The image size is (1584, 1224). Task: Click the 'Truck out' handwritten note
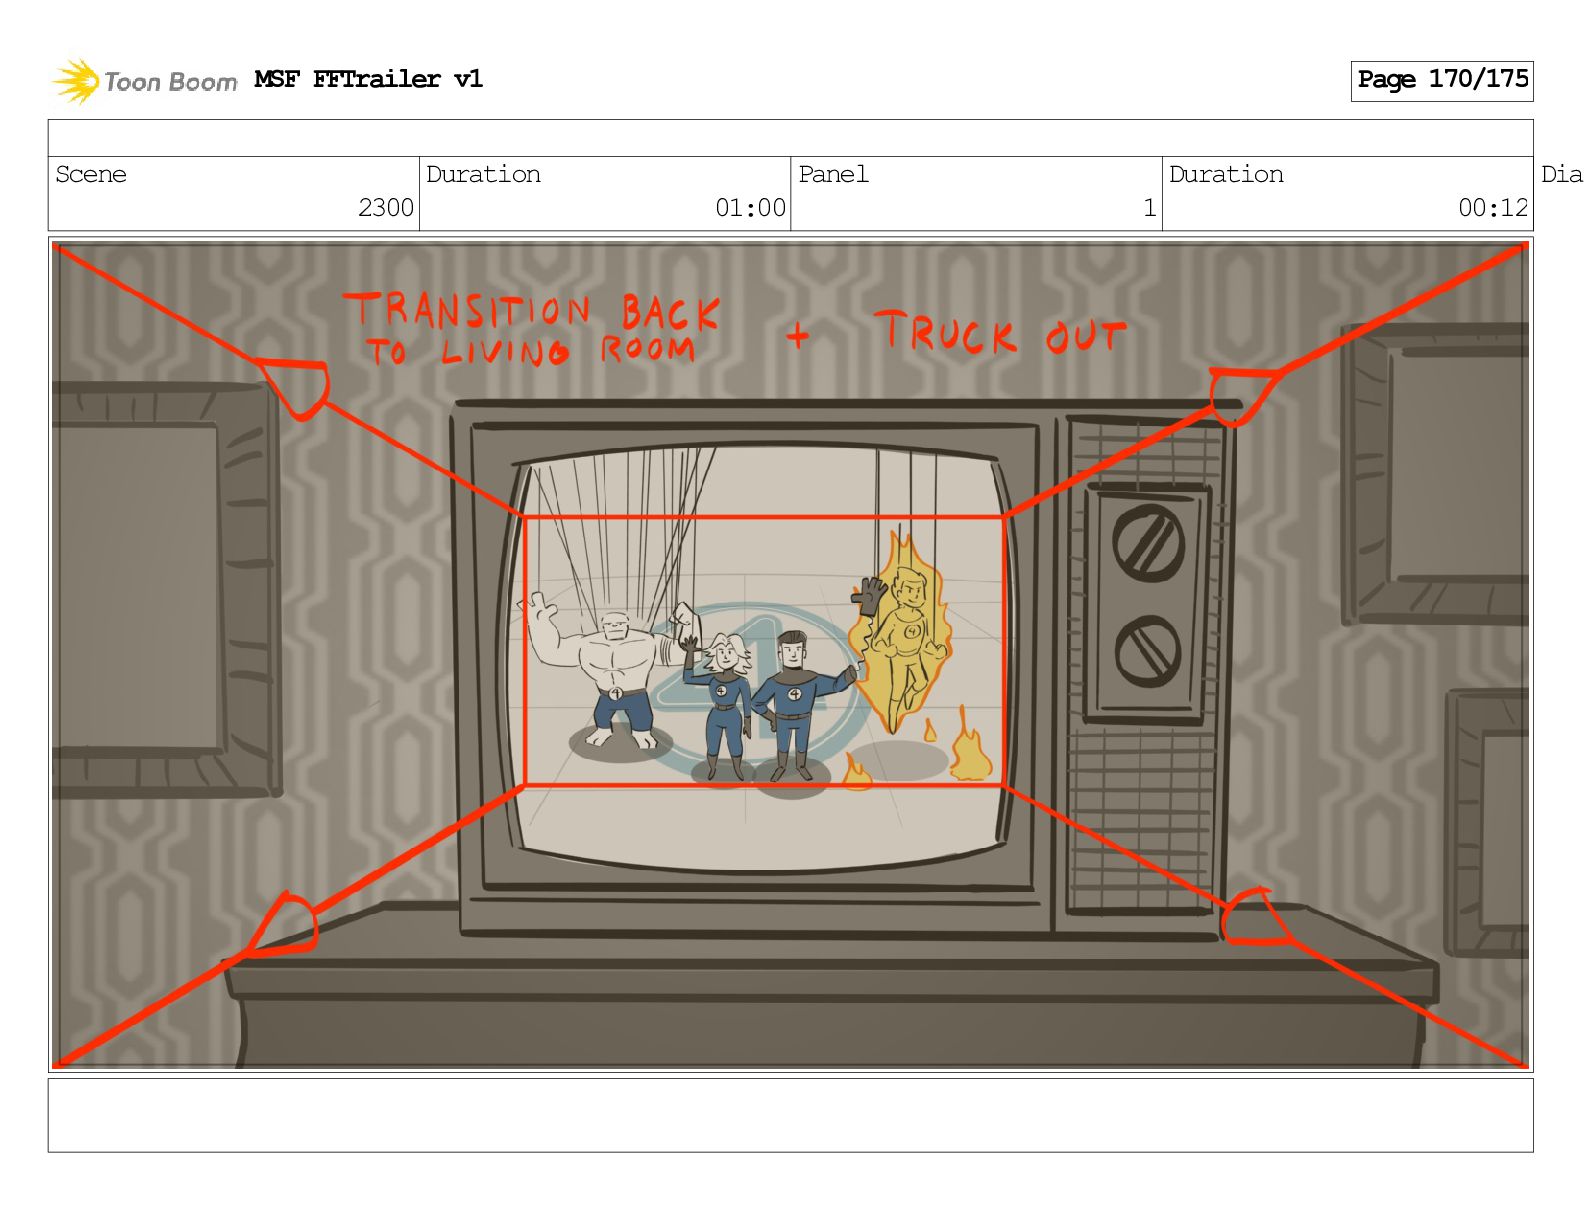tap(1000, 332)
